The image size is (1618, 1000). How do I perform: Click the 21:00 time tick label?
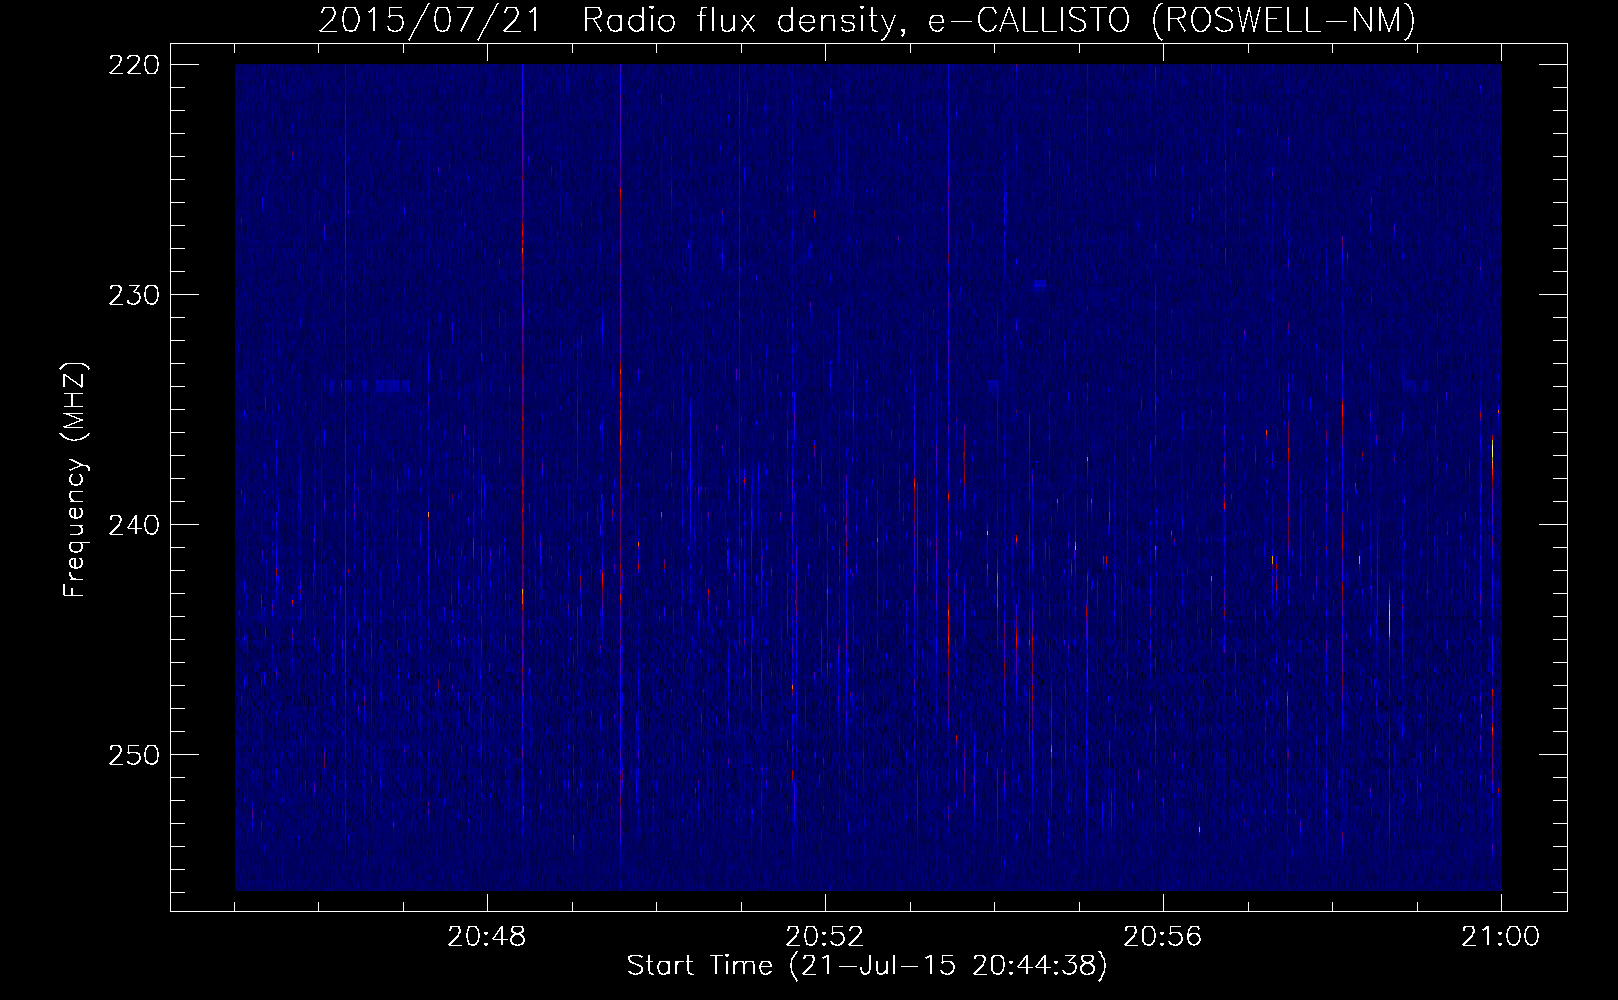[1501, 937]
